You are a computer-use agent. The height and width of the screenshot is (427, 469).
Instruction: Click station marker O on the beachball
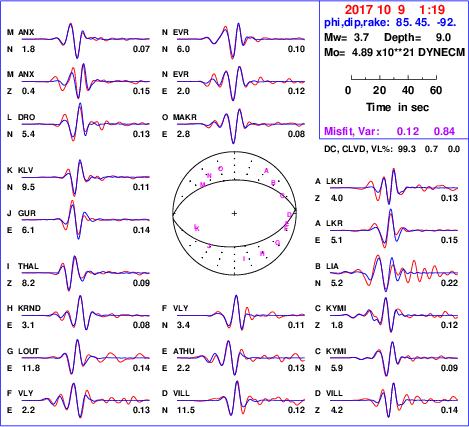pyautogui.click(x=220, y=169)
